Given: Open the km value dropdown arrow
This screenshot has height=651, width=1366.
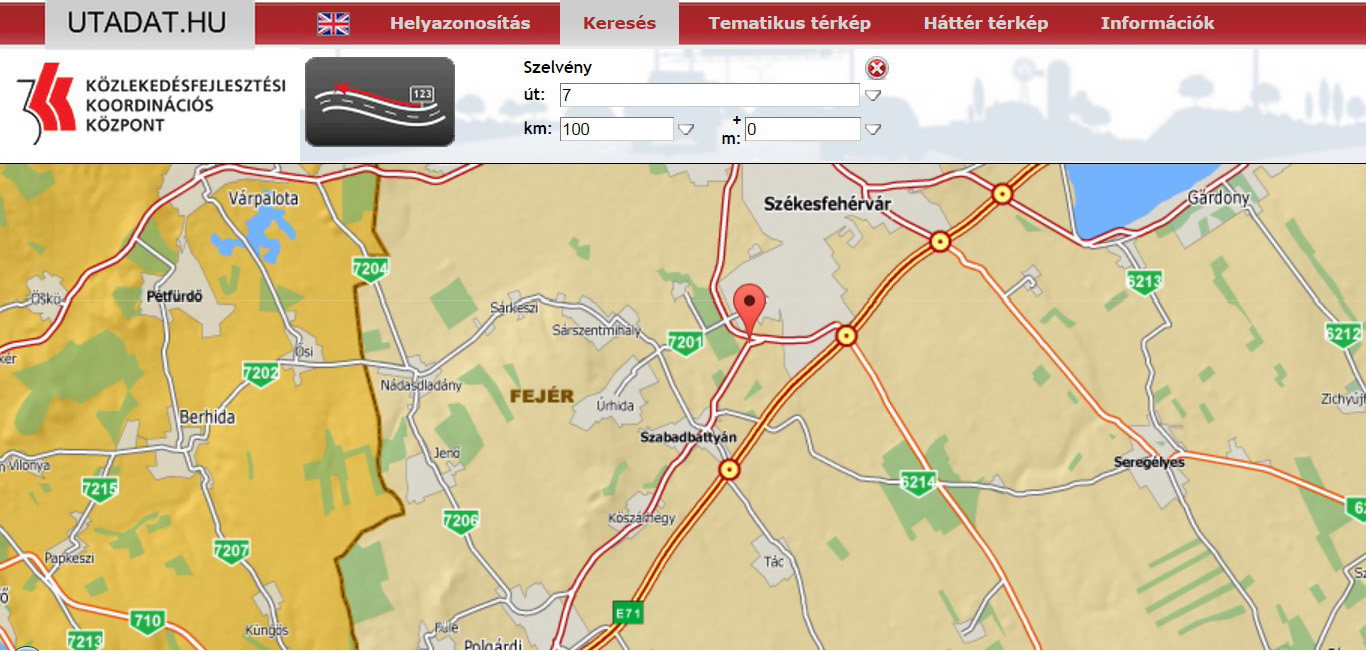Looking at the screenshot, I should click(686, 129).
